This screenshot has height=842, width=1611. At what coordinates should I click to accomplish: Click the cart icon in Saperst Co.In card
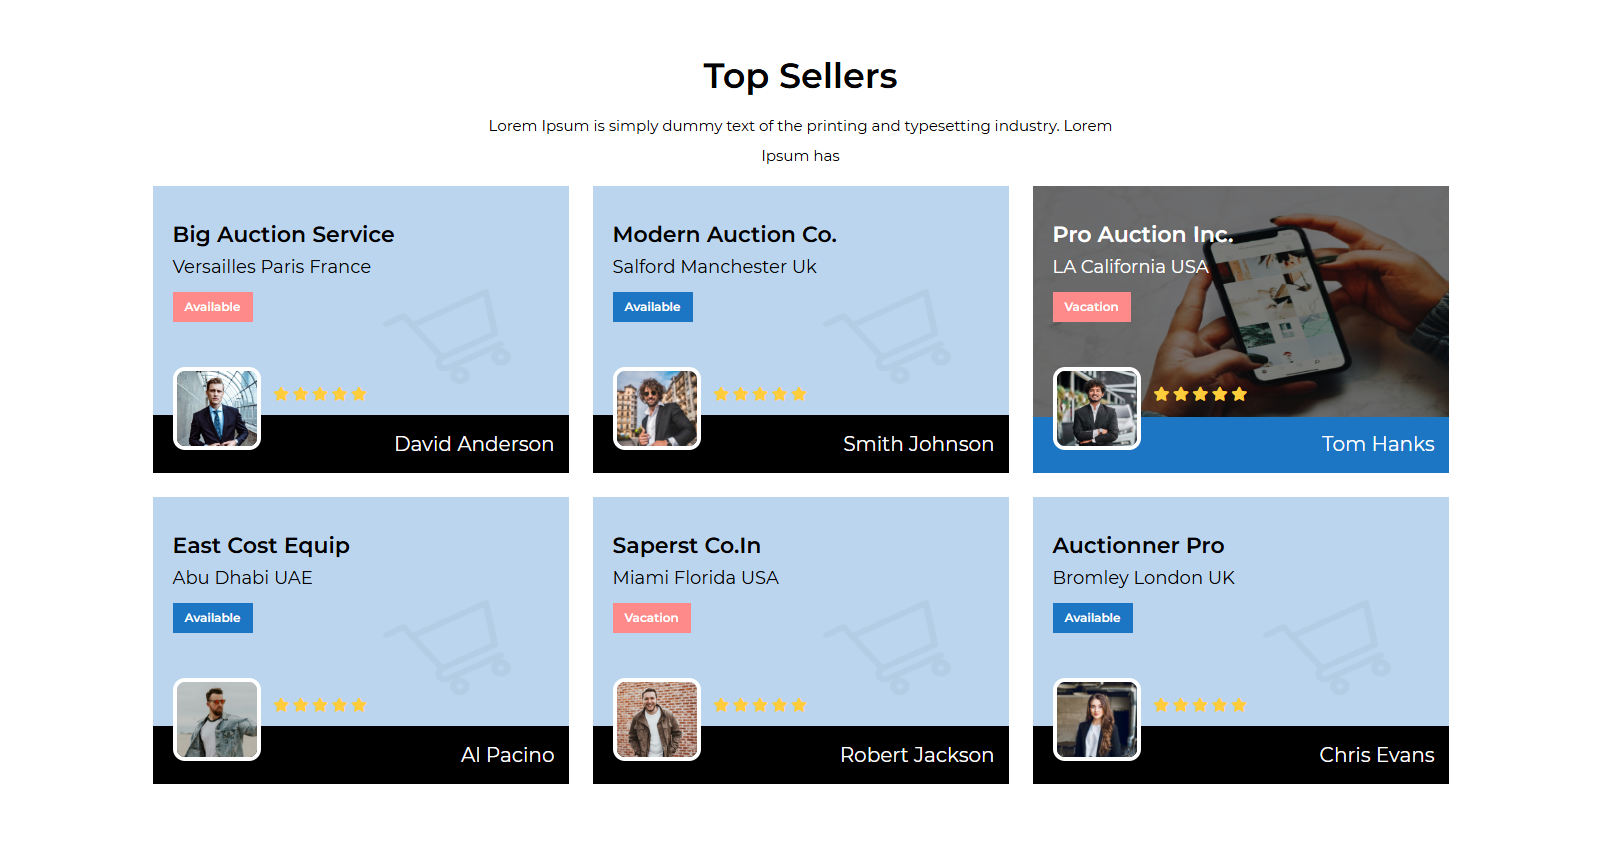[890, 646]
